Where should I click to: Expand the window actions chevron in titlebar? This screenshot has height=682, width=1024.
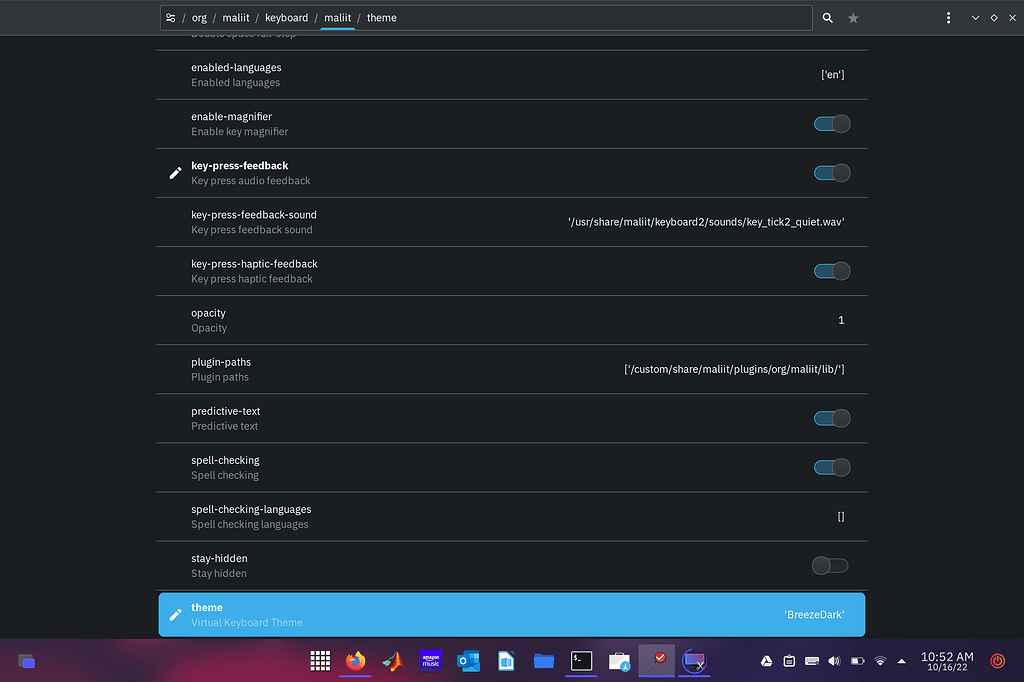[975, 17]
